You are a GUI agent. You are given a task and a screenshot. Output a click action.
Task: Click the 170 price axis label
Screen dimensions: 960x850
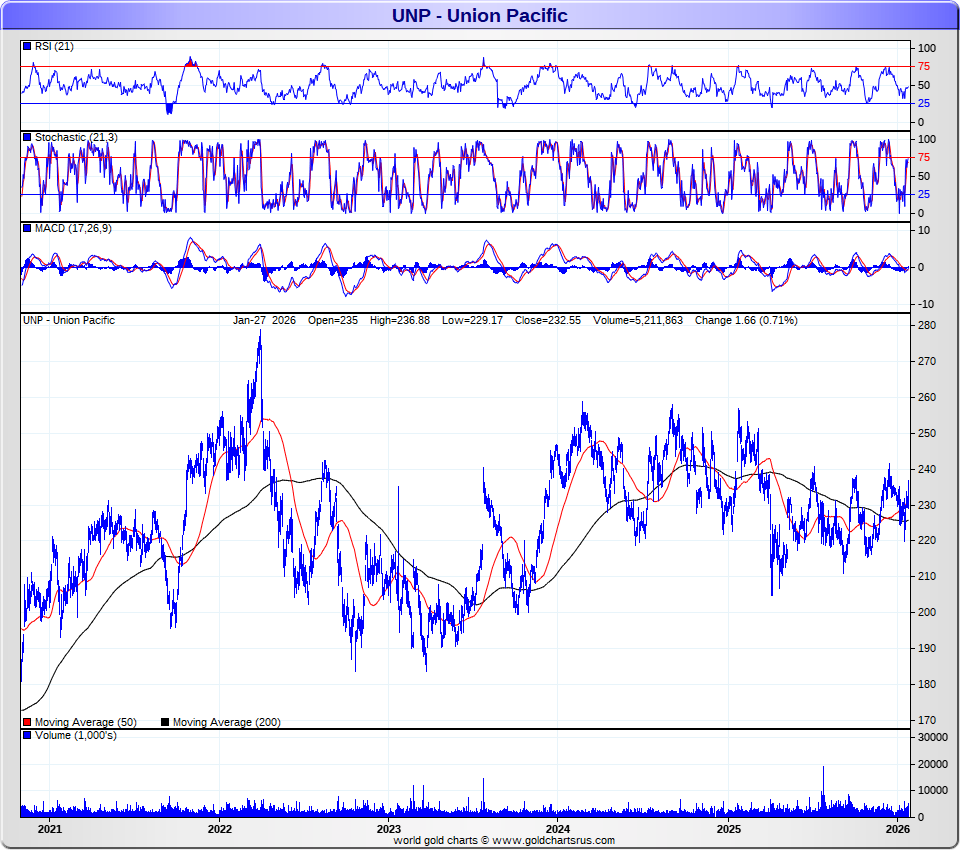(927, 720)
